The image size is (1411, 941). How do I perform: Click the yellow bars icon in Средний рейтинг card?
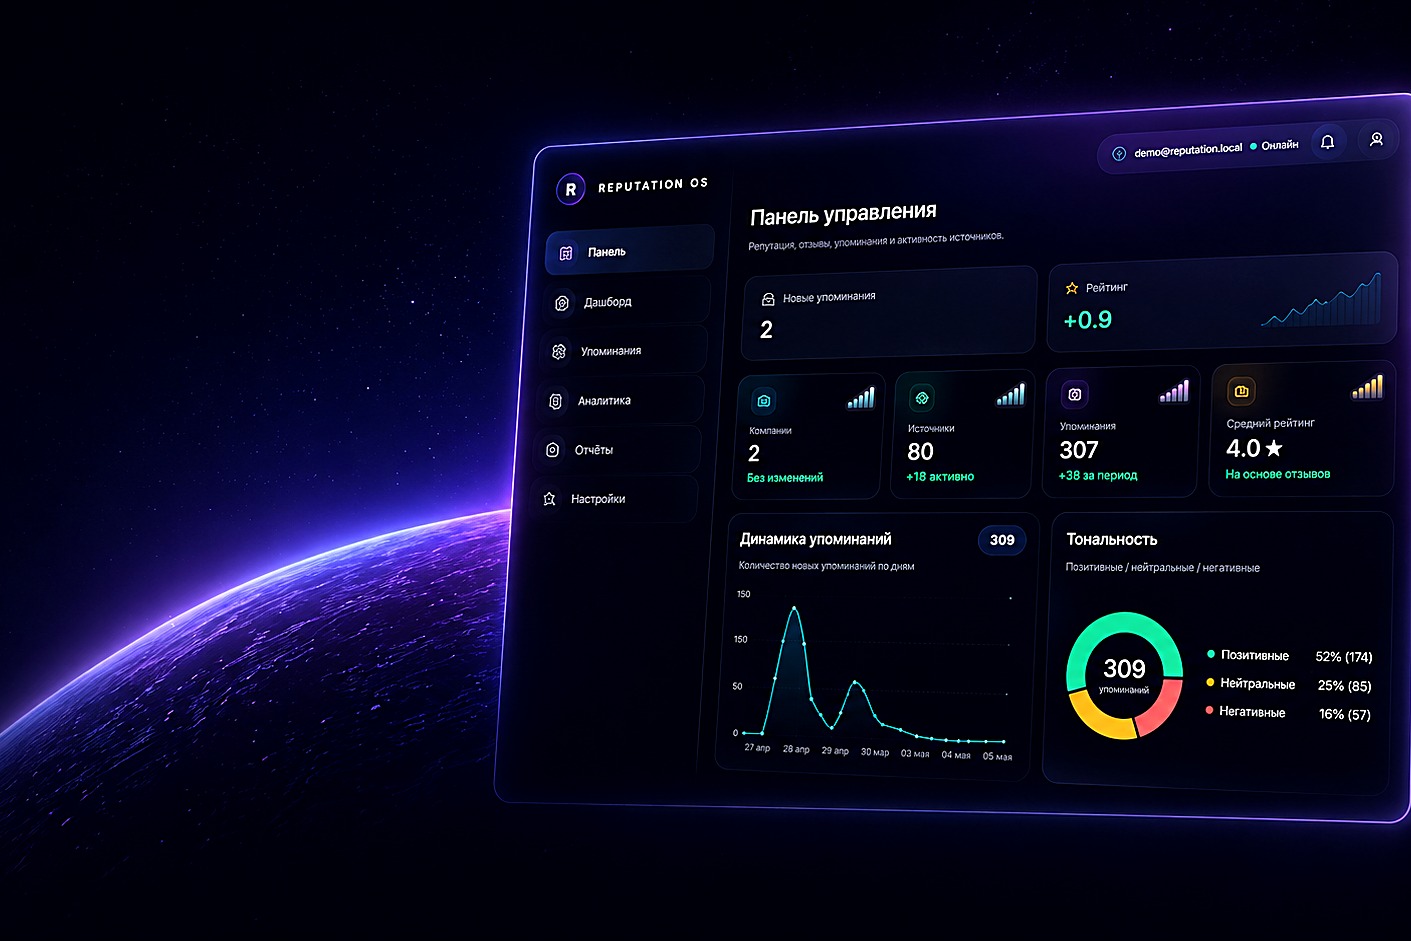(1368, 387)
